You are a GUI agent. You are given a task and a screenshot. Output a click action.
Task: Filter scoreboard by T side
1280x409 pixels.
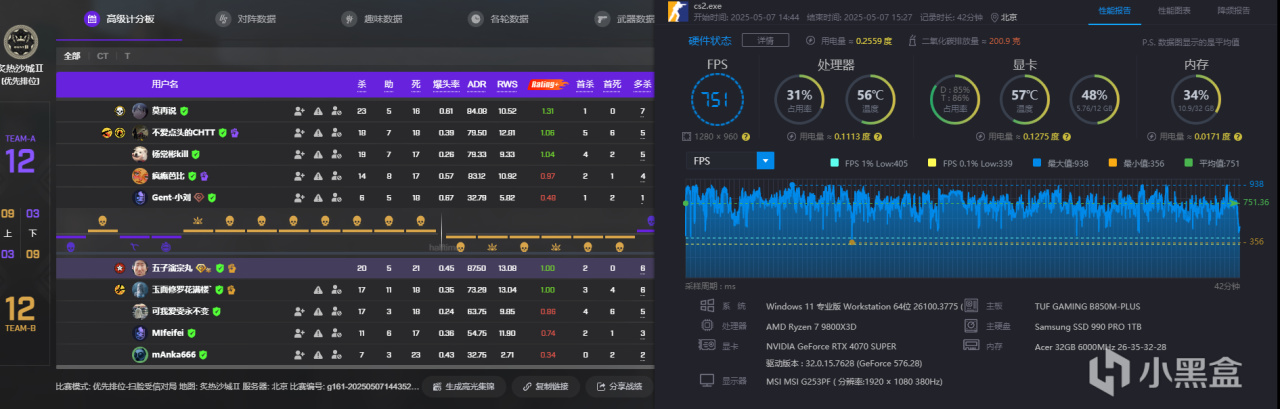[127, 56]
